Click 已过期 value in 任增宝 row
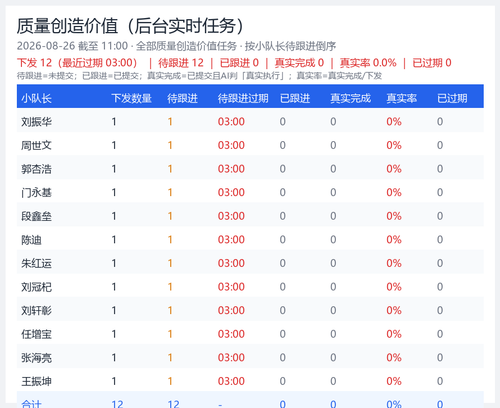The image size is (500, 408). [440, 334]
